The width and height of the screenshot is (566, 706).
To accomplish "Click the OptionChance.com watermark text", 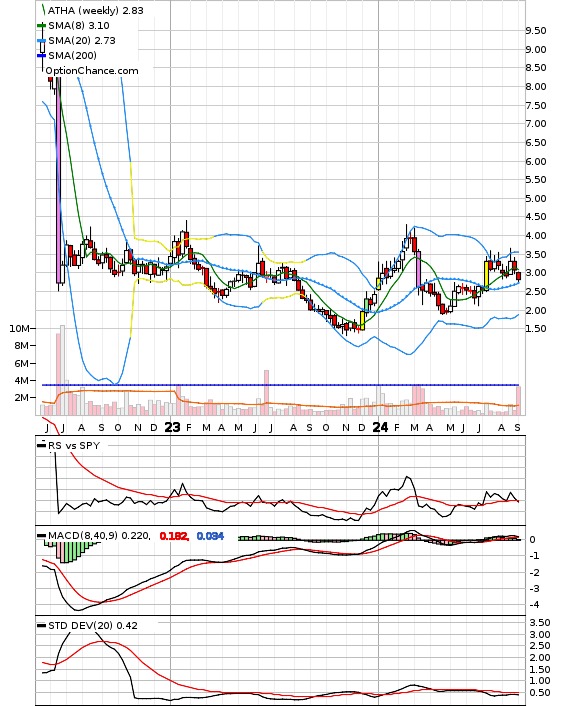I will [x=92, y=71].
